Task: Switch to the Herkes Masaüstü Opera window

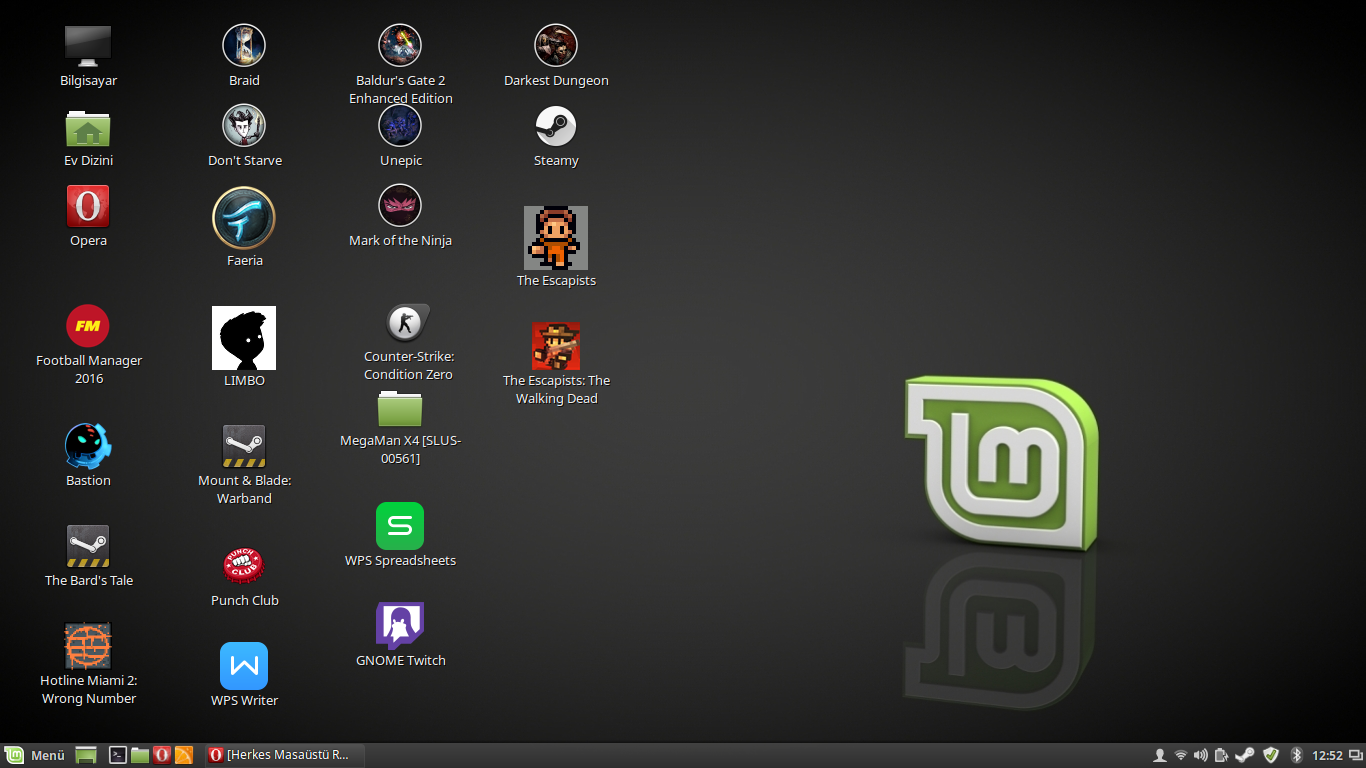Action: click(285, 755)
